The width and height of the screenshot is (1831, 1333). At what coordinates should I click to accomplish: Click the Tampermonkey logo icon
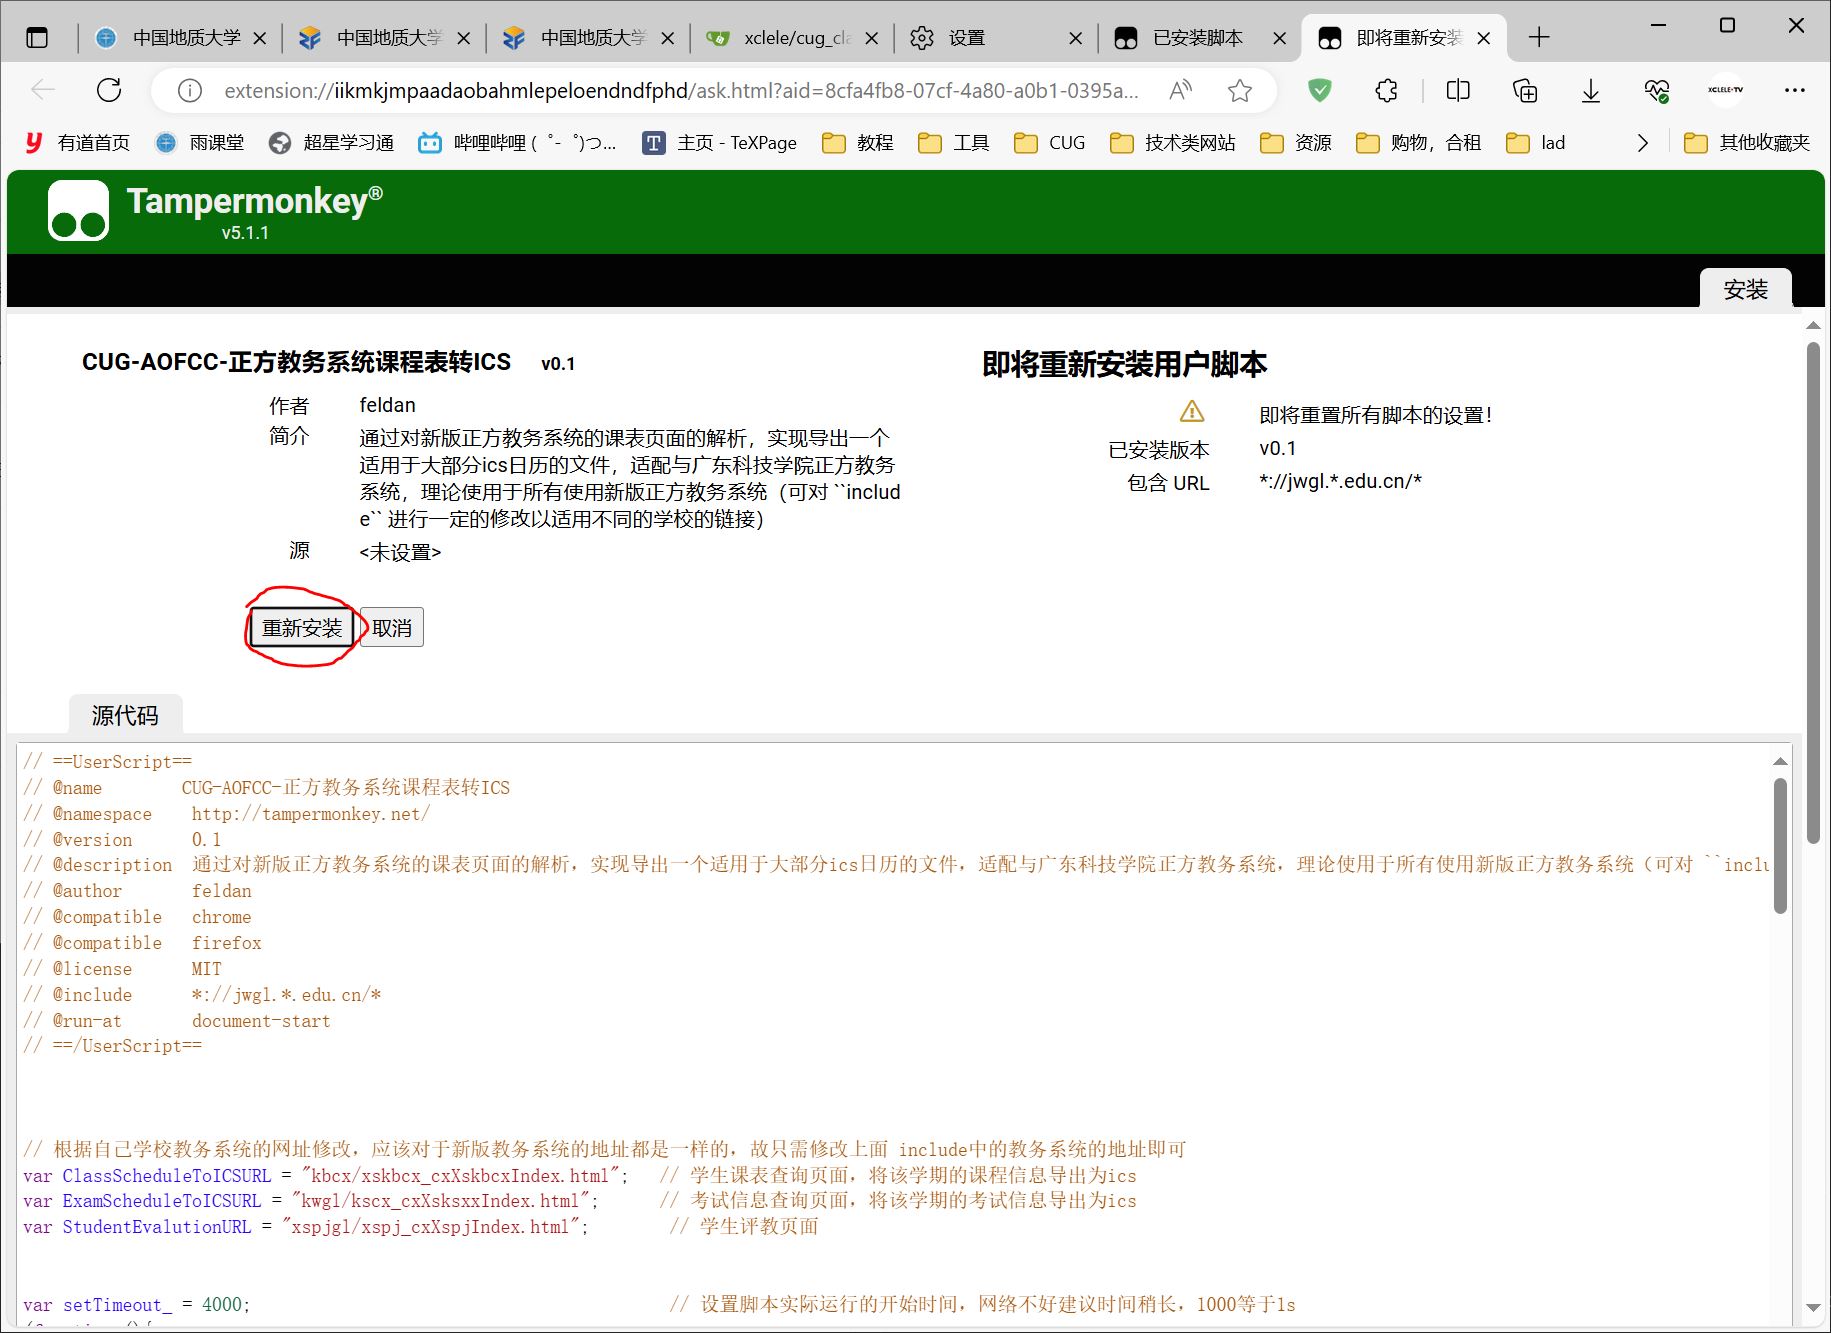coord(78,210)
